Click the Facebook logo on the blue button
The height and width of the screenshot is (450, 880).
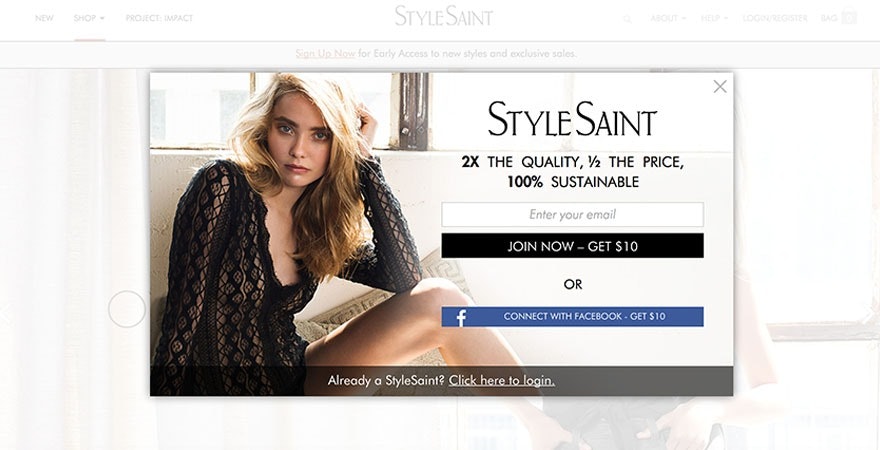[x=461, y=317]
